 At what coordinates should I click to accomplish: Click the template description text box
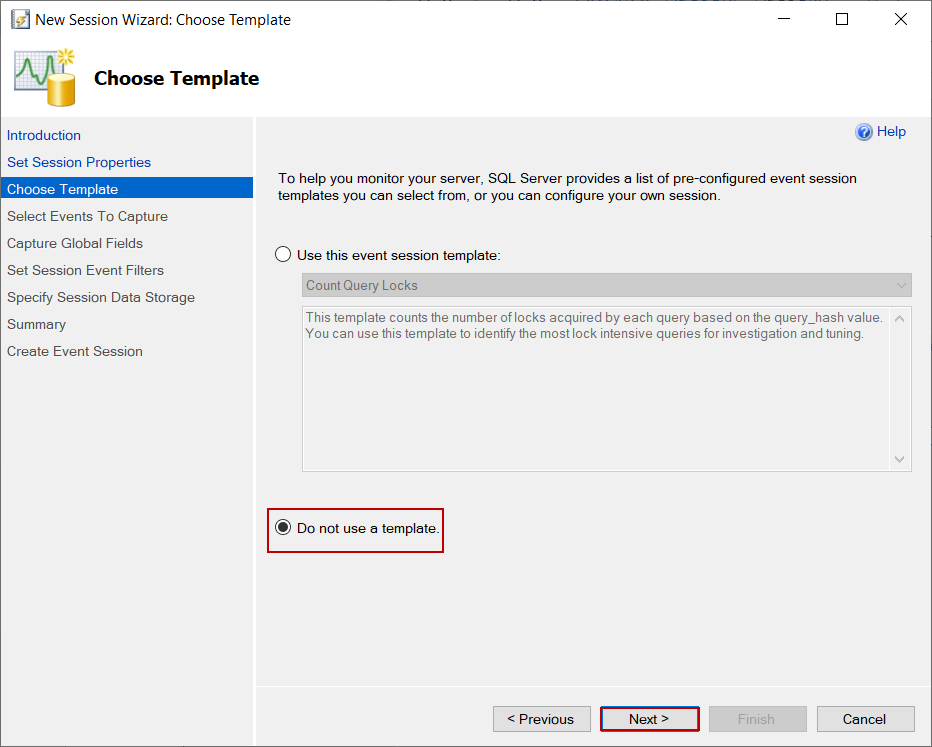[x=595, y=388]
